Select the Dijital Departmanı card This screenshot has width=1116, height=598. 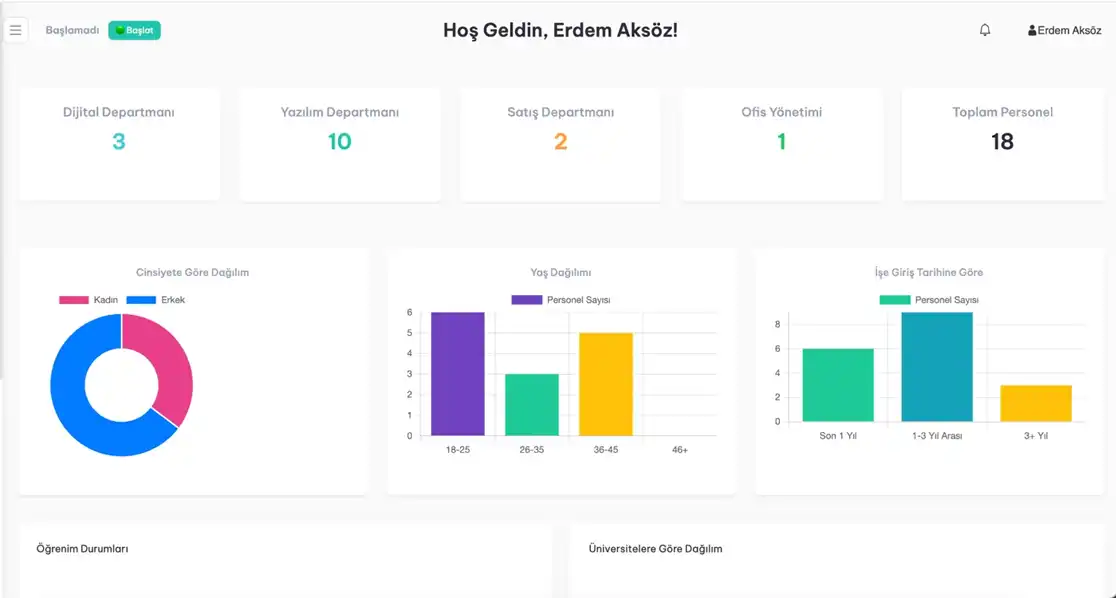tap(119, 145)
